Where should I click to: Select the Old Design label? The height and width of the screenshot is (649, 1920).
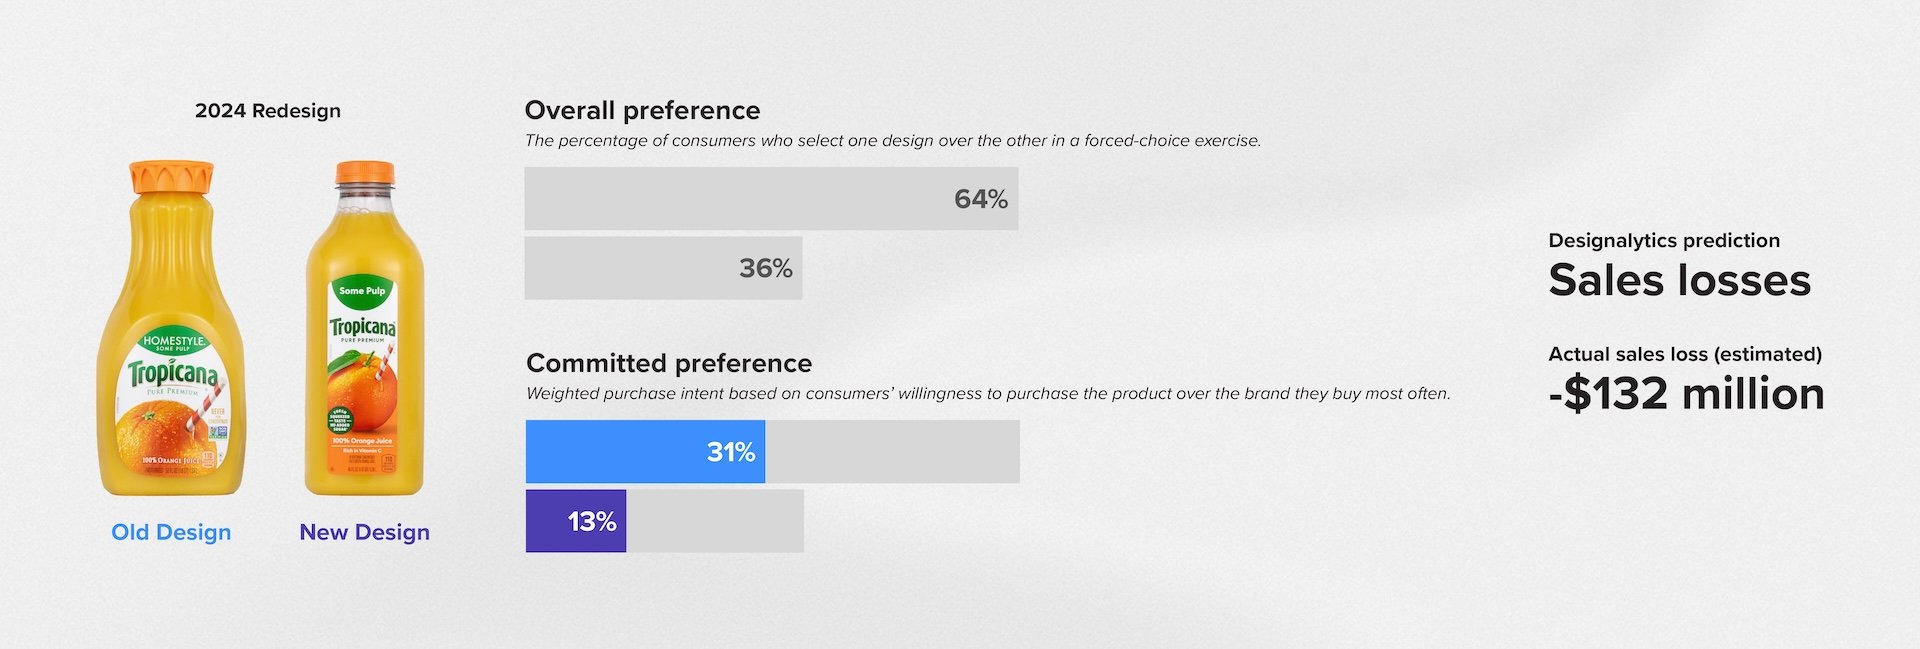point(171,532)
